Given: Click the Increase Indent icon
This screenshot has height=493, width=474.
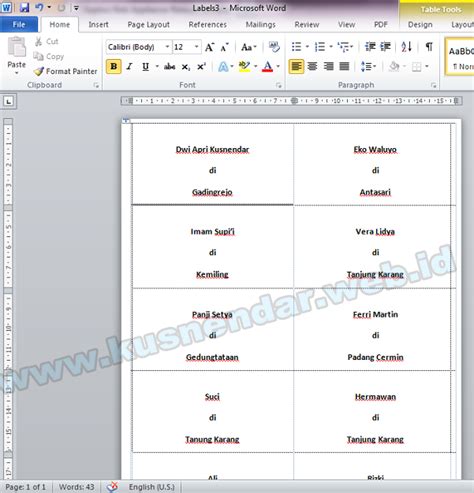Looking at the screenshot, I should (x=385, y=47).
